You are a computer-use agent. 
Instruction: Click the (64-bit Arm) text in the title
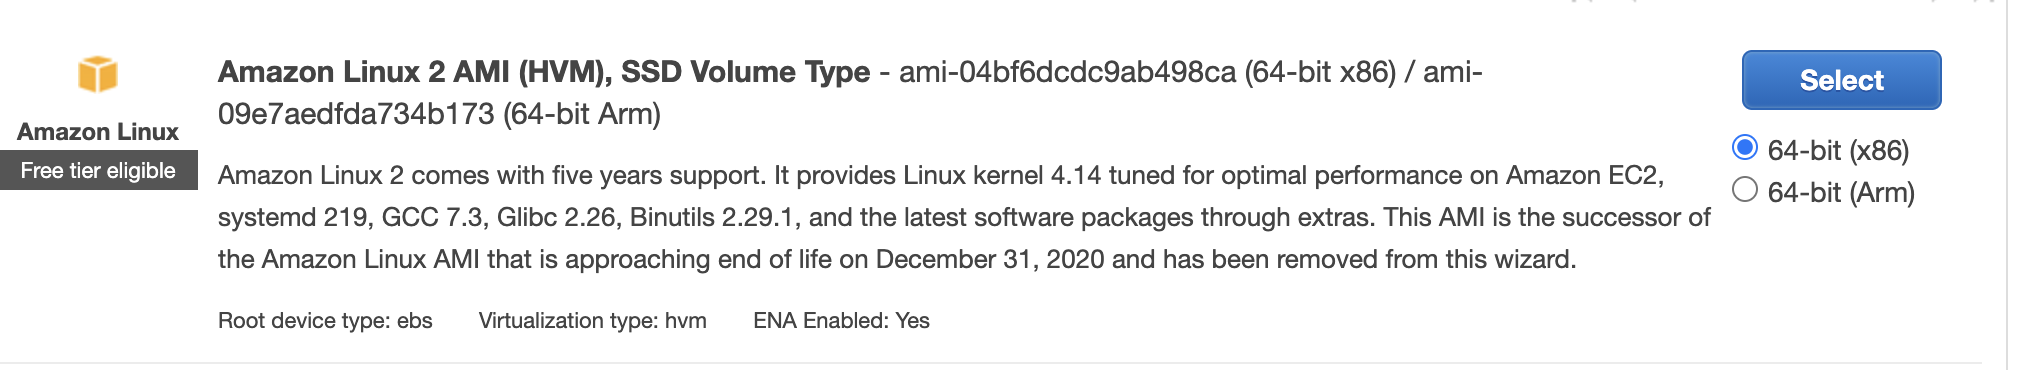click(582, 114)
